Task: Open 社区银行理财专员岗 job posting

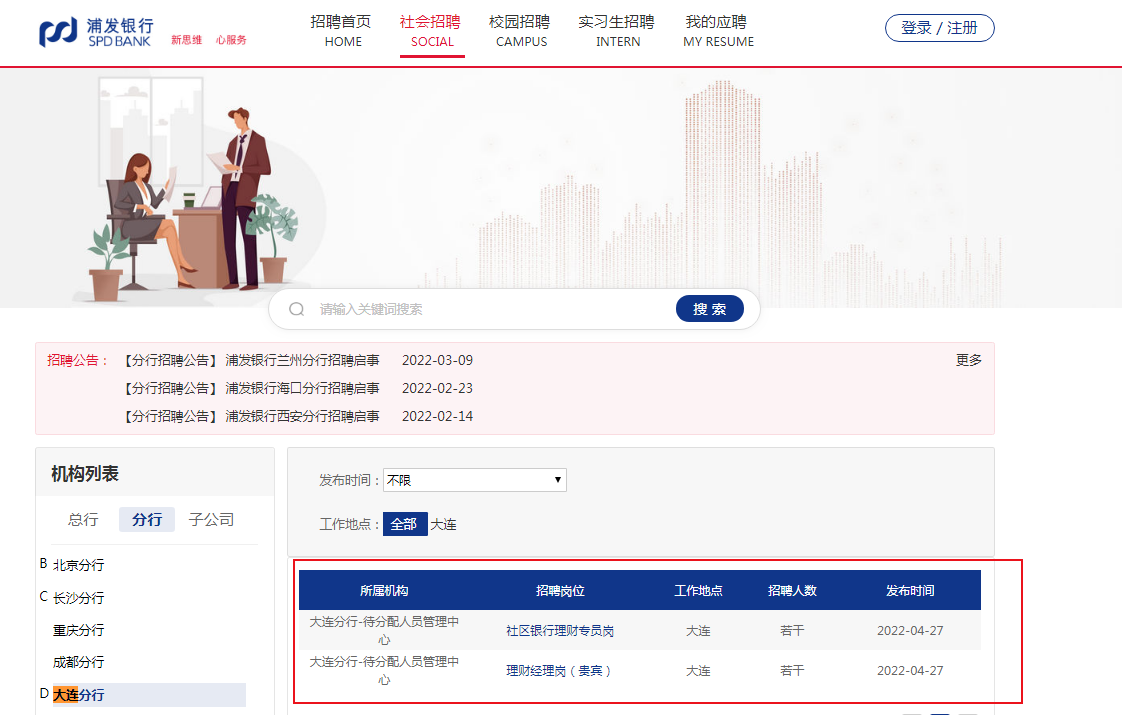Action: 560,631
